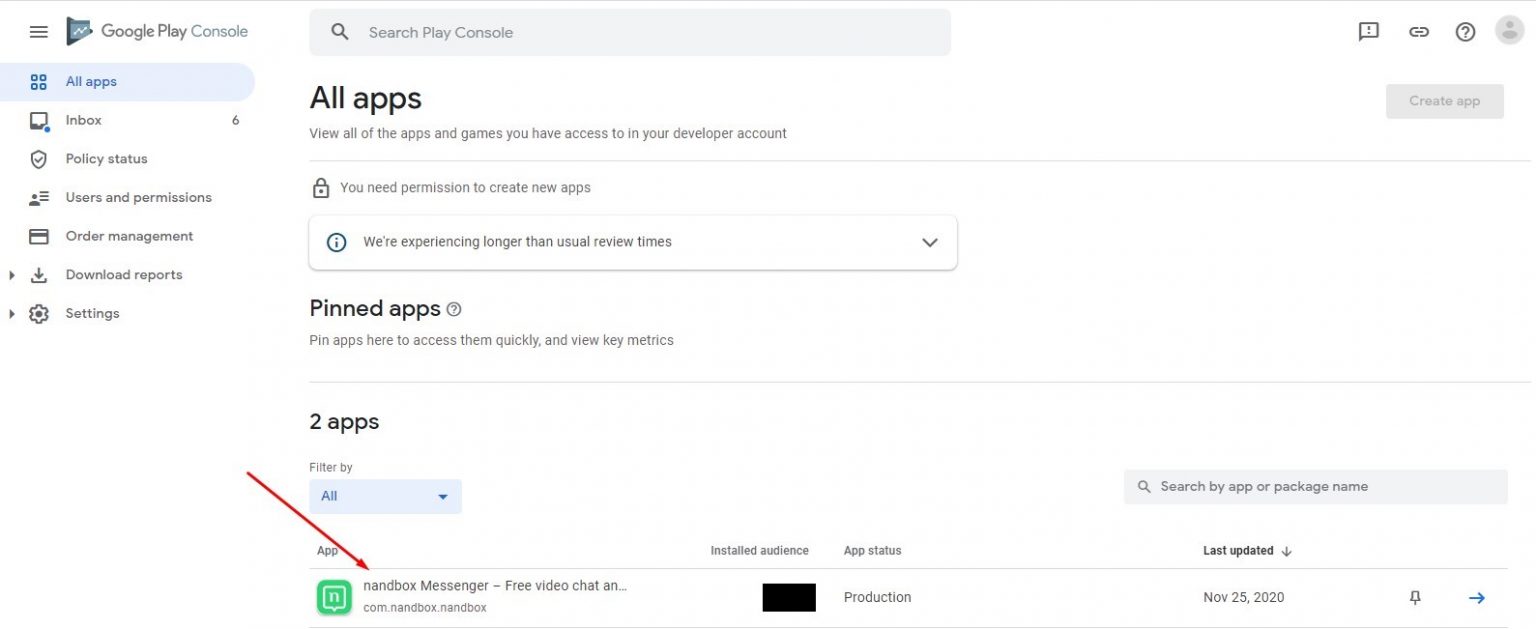
Task: Click the link/preview icon in top bar
Action: (1418, 31)
